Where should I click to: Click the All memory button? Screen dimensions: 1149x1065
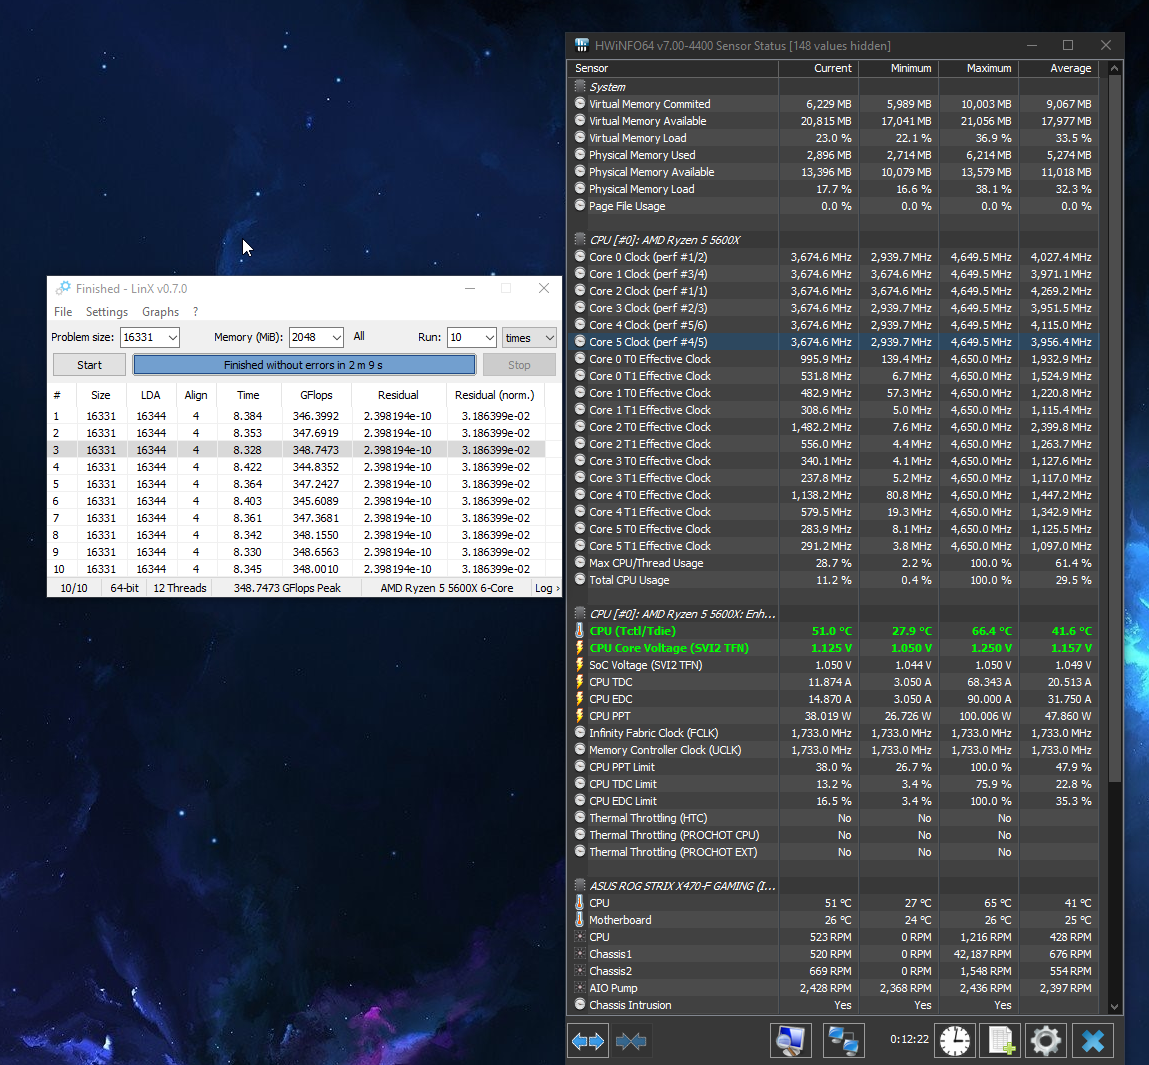click(x=359, y=337)
